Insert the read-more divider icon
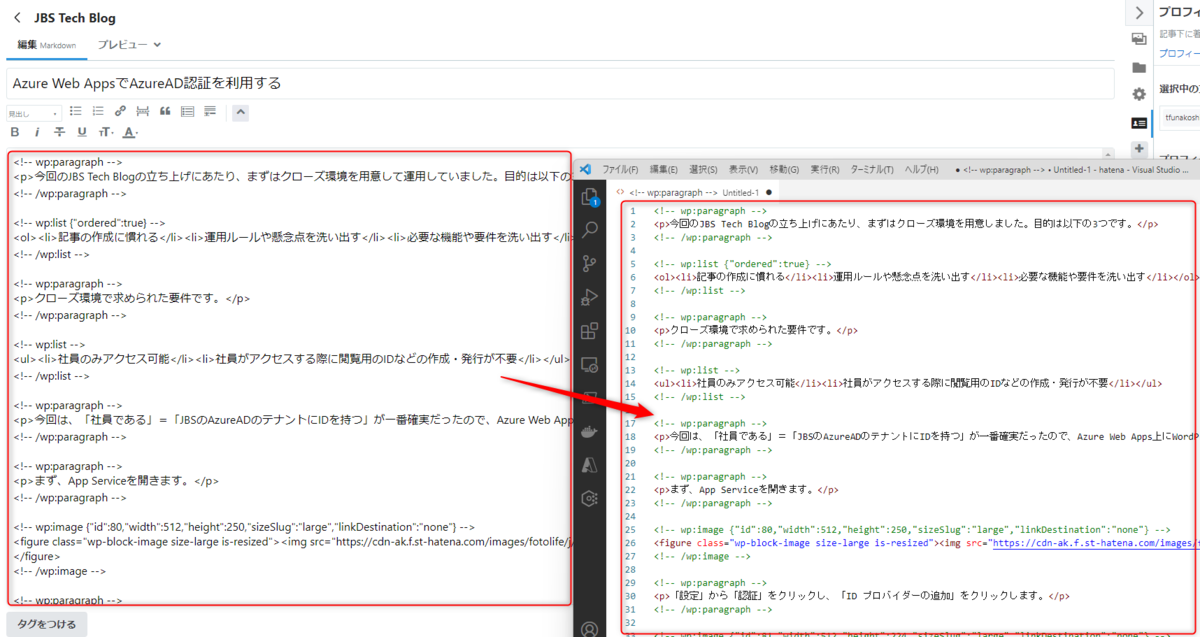 [143, 112]
